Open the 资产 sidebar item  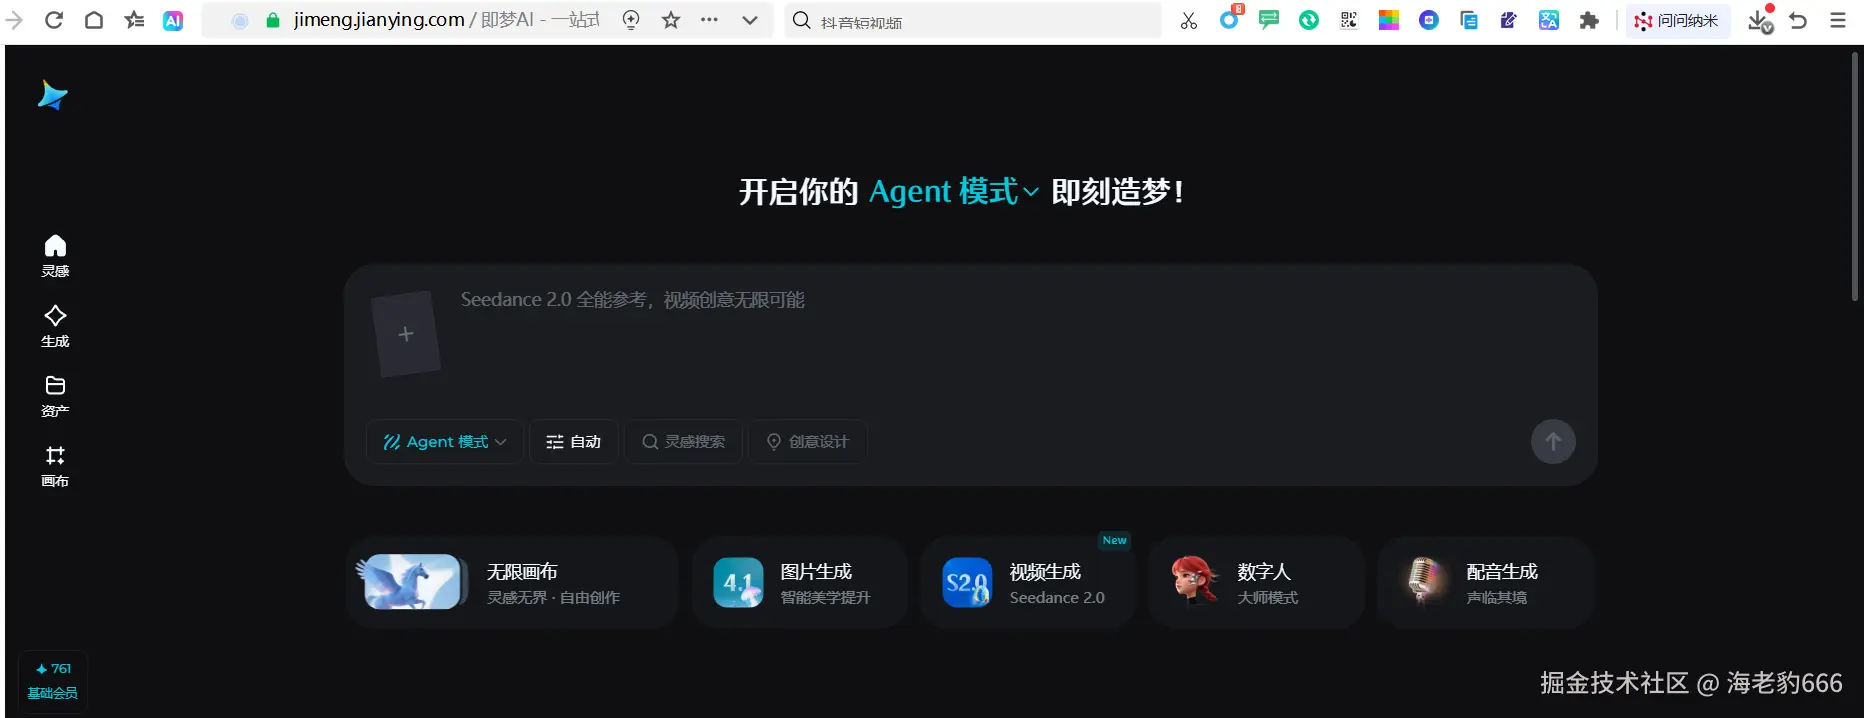[55, 396]
